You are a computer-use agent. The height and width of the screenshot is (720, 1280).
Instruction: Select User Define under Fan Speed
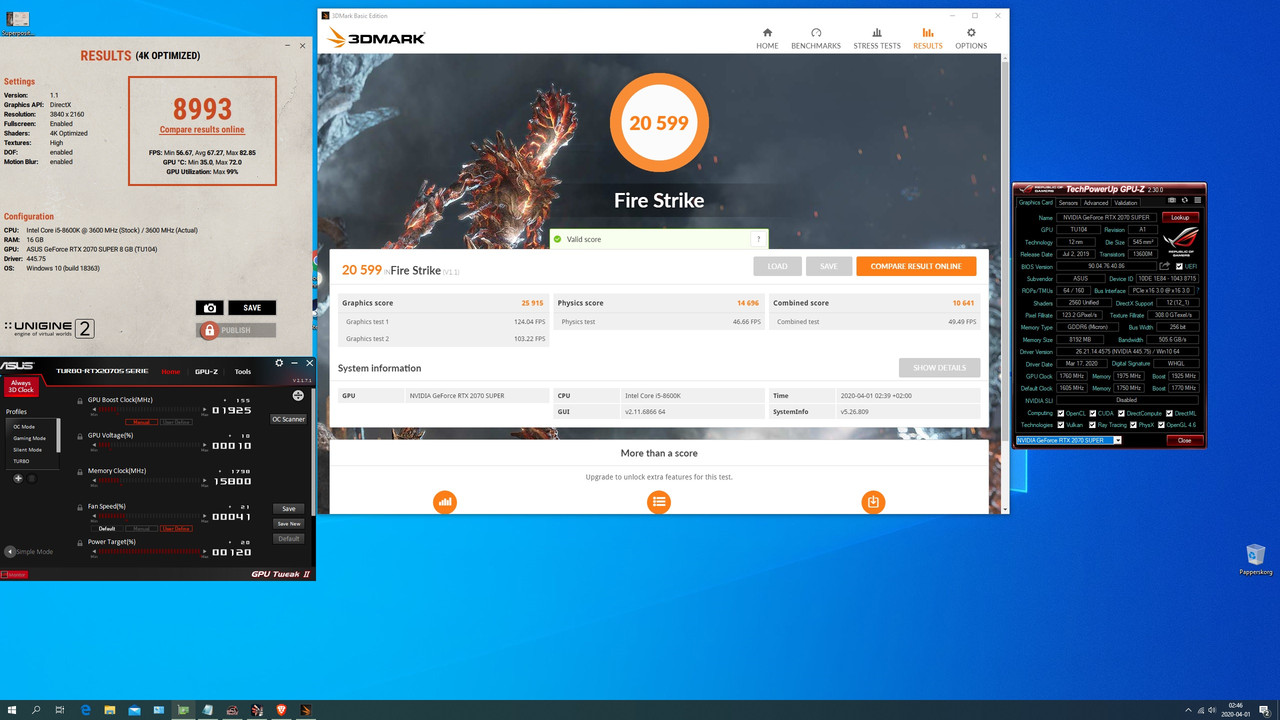point(176,528)
